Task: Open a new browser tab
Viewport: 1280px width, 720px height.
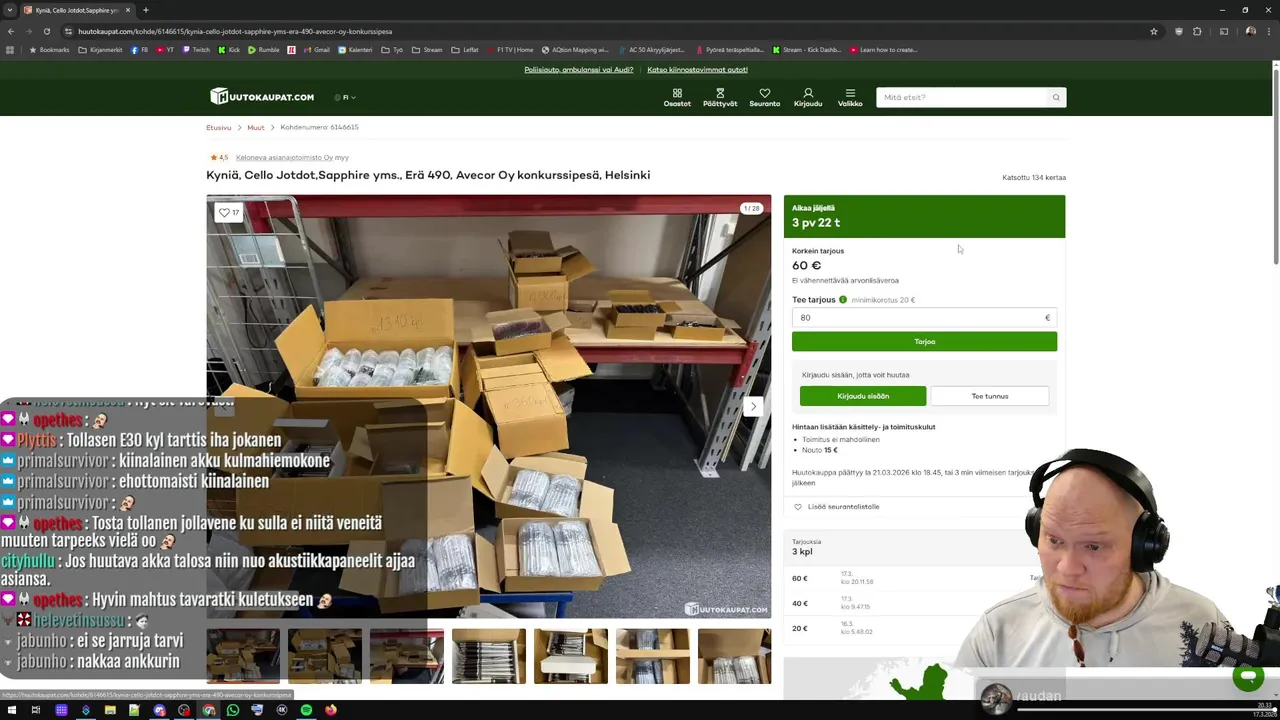Action: tap(145, 10)
